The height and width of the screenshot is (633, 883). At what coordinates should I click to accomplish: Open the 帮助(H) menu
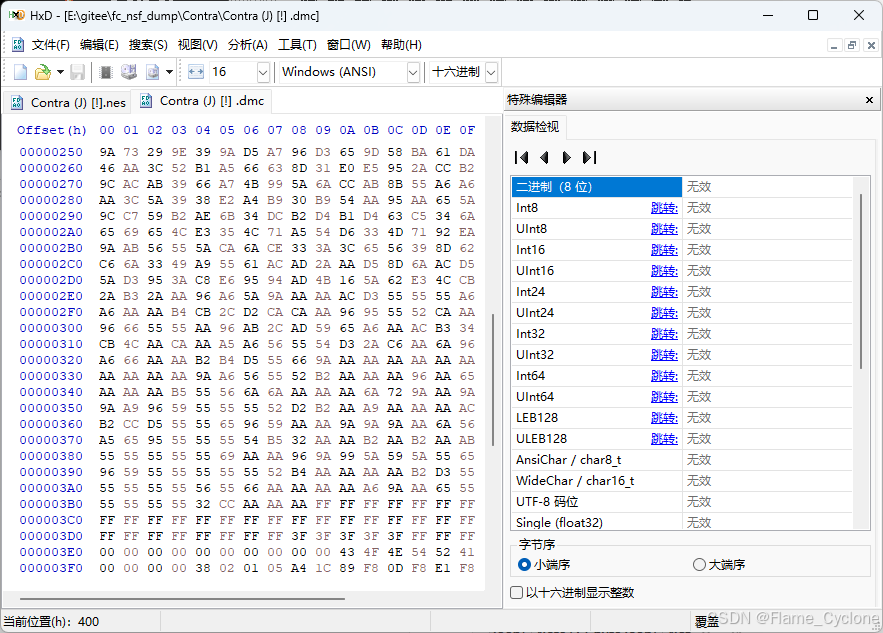coord(402,44)
